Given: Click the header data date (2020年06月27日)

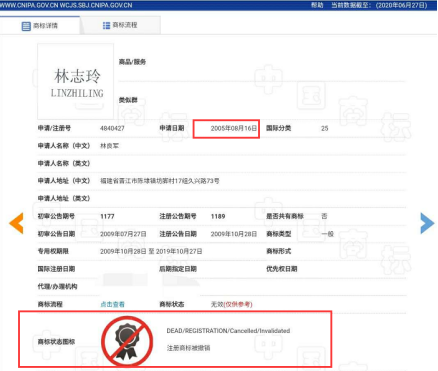Looking at the screenshot, I should 401,5.
